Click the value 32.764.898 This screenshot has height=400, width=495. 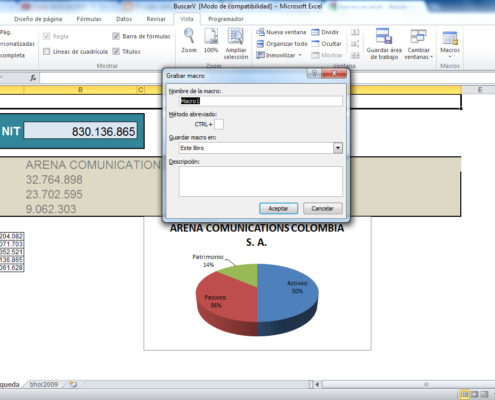[x=54, y=180]
